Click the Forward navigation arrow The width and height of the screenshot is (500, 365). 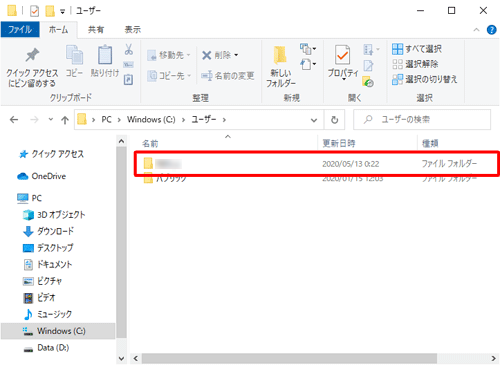tap(34, 120)
